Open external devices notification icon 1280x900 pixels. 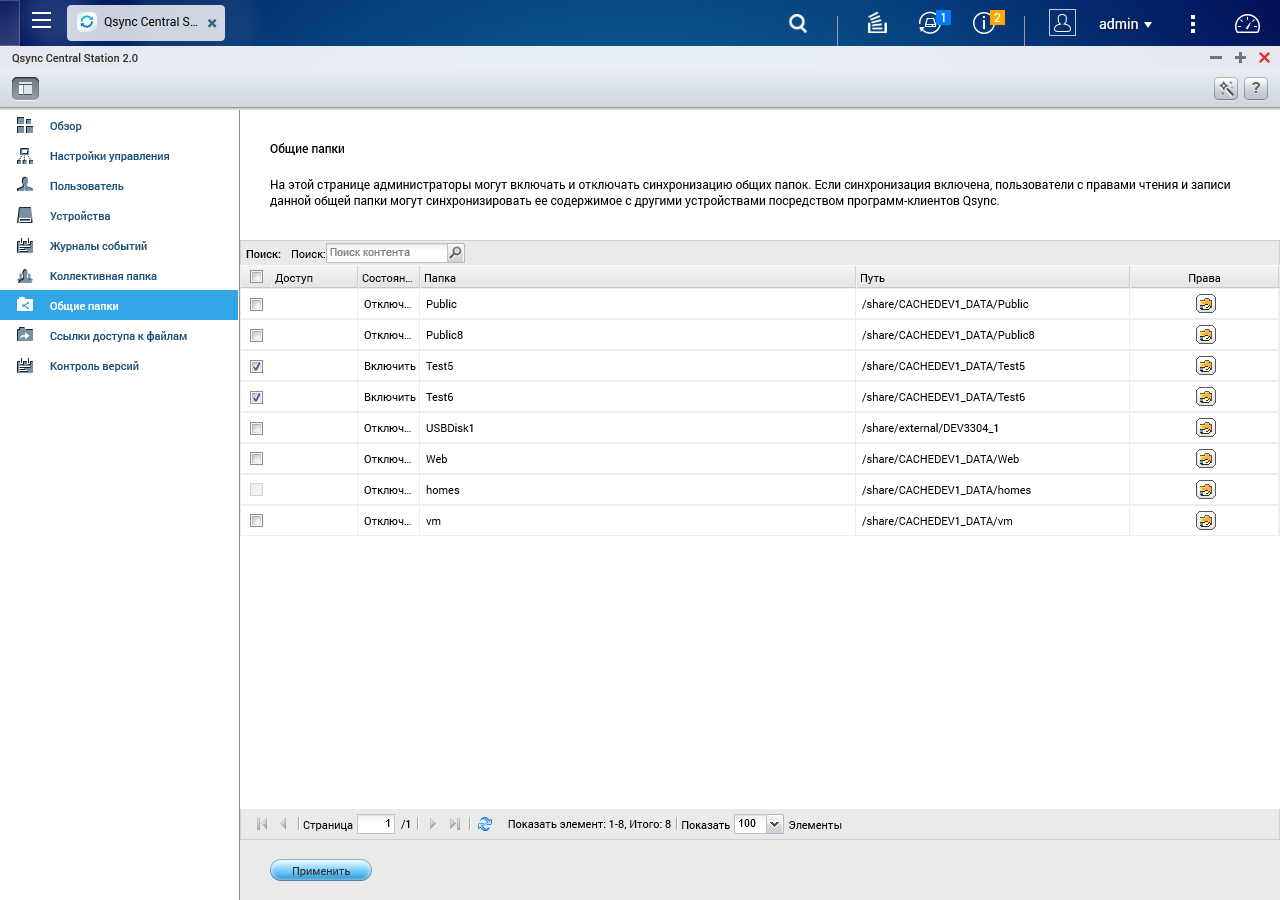click(931, 23)
